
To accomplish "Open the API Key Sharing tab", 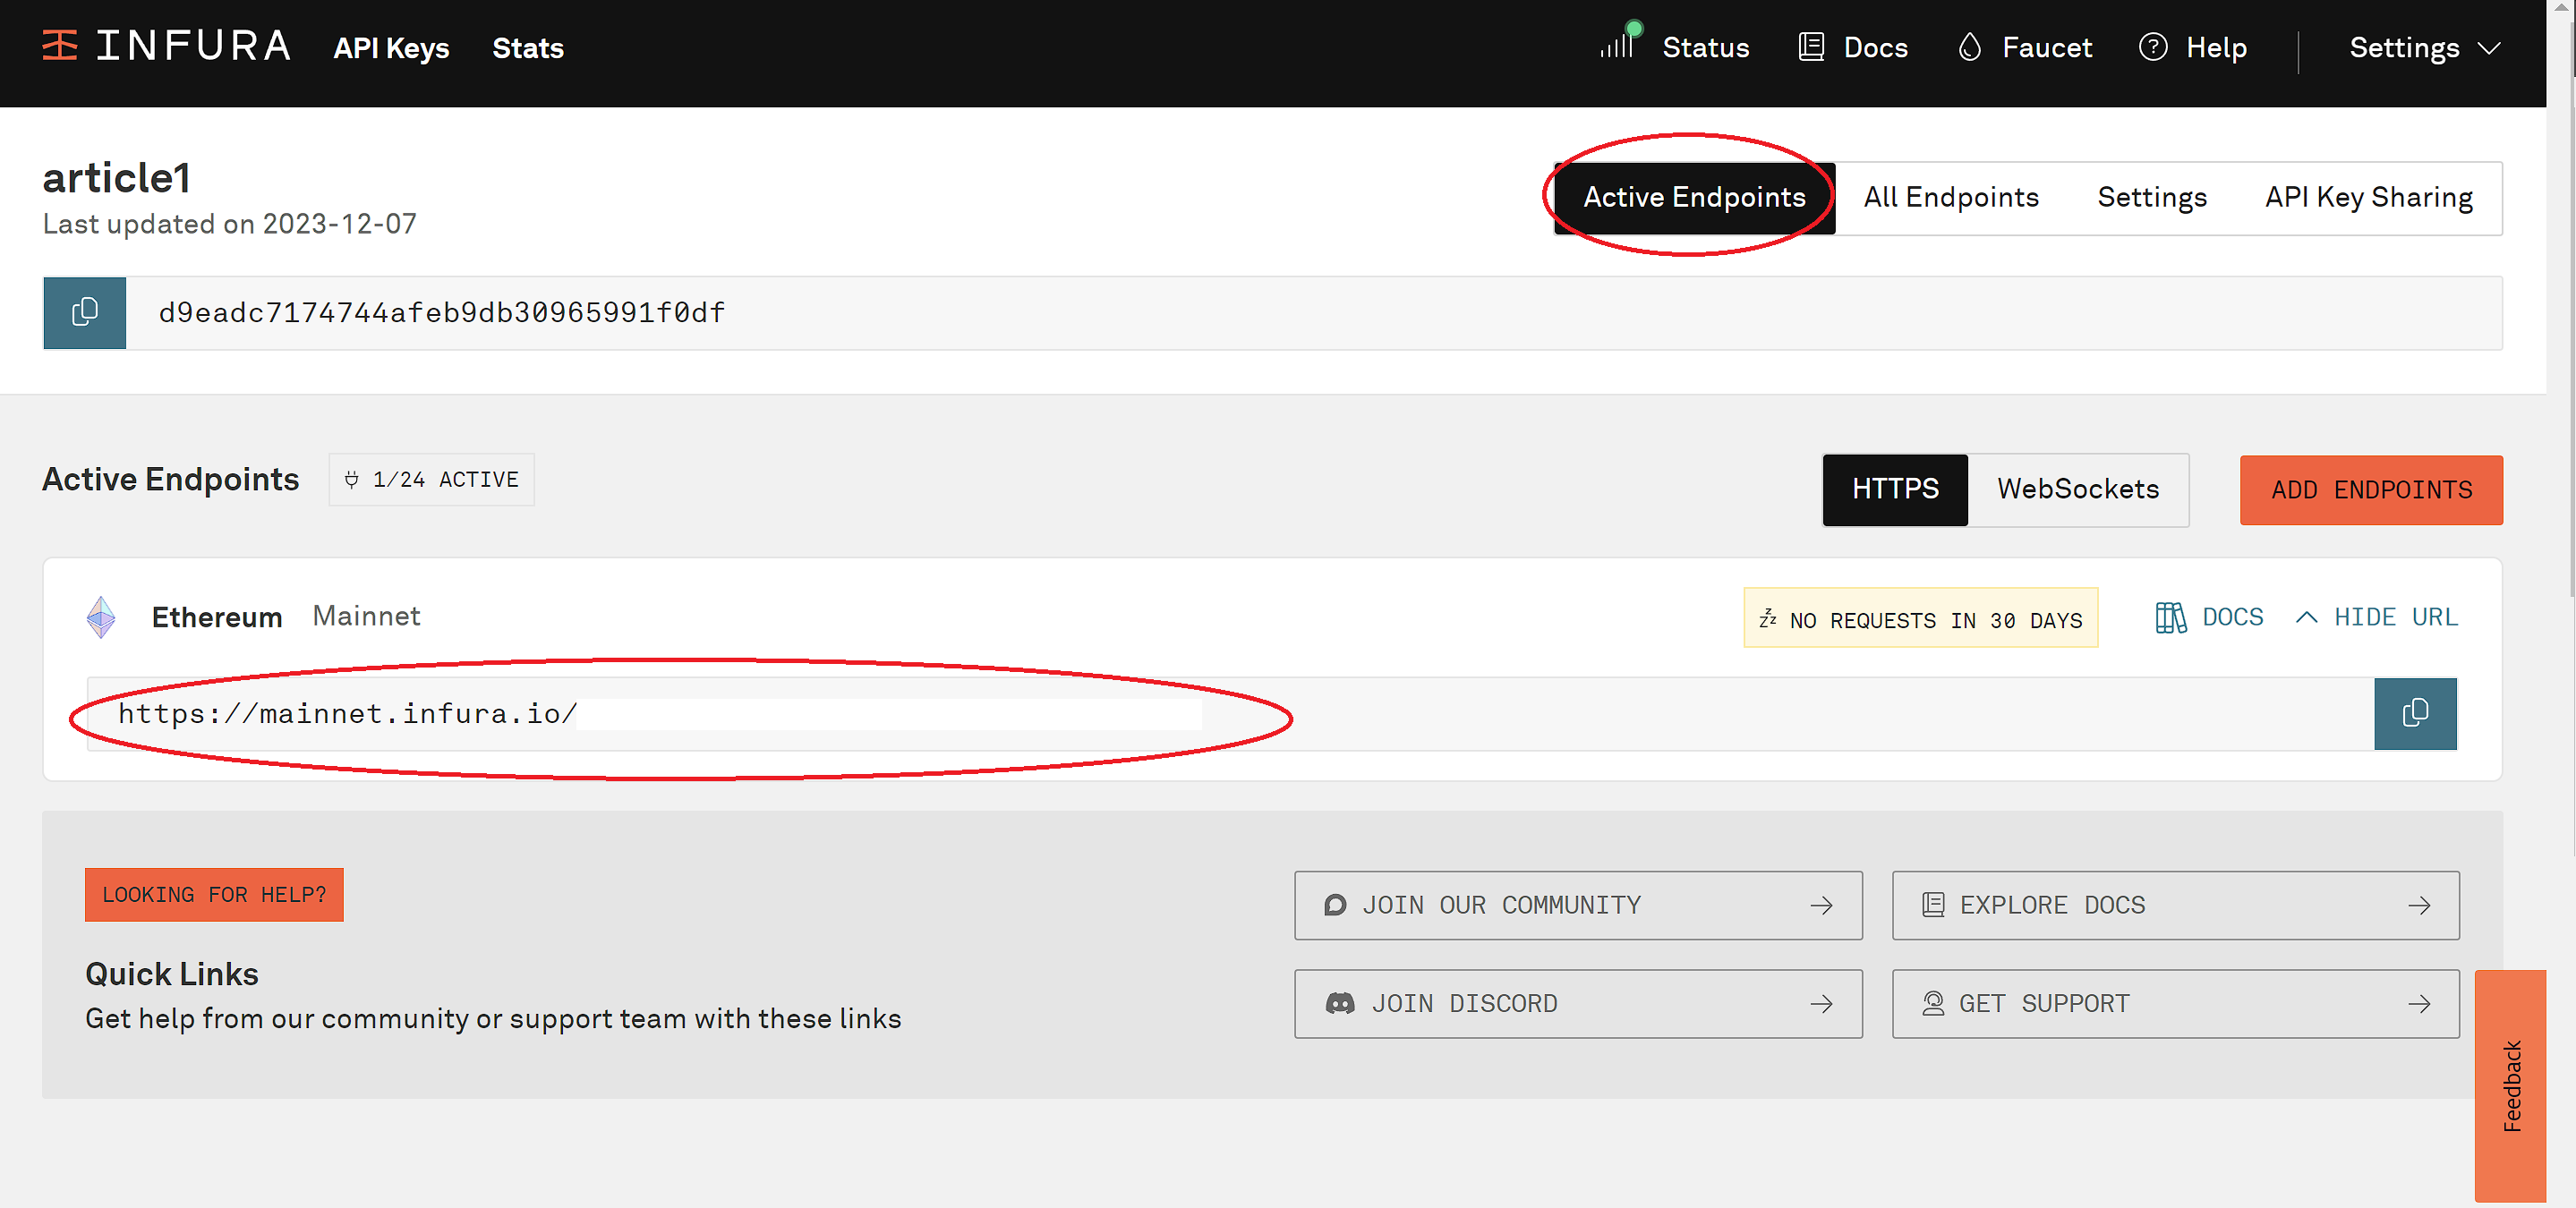I will coord(2368,197).
